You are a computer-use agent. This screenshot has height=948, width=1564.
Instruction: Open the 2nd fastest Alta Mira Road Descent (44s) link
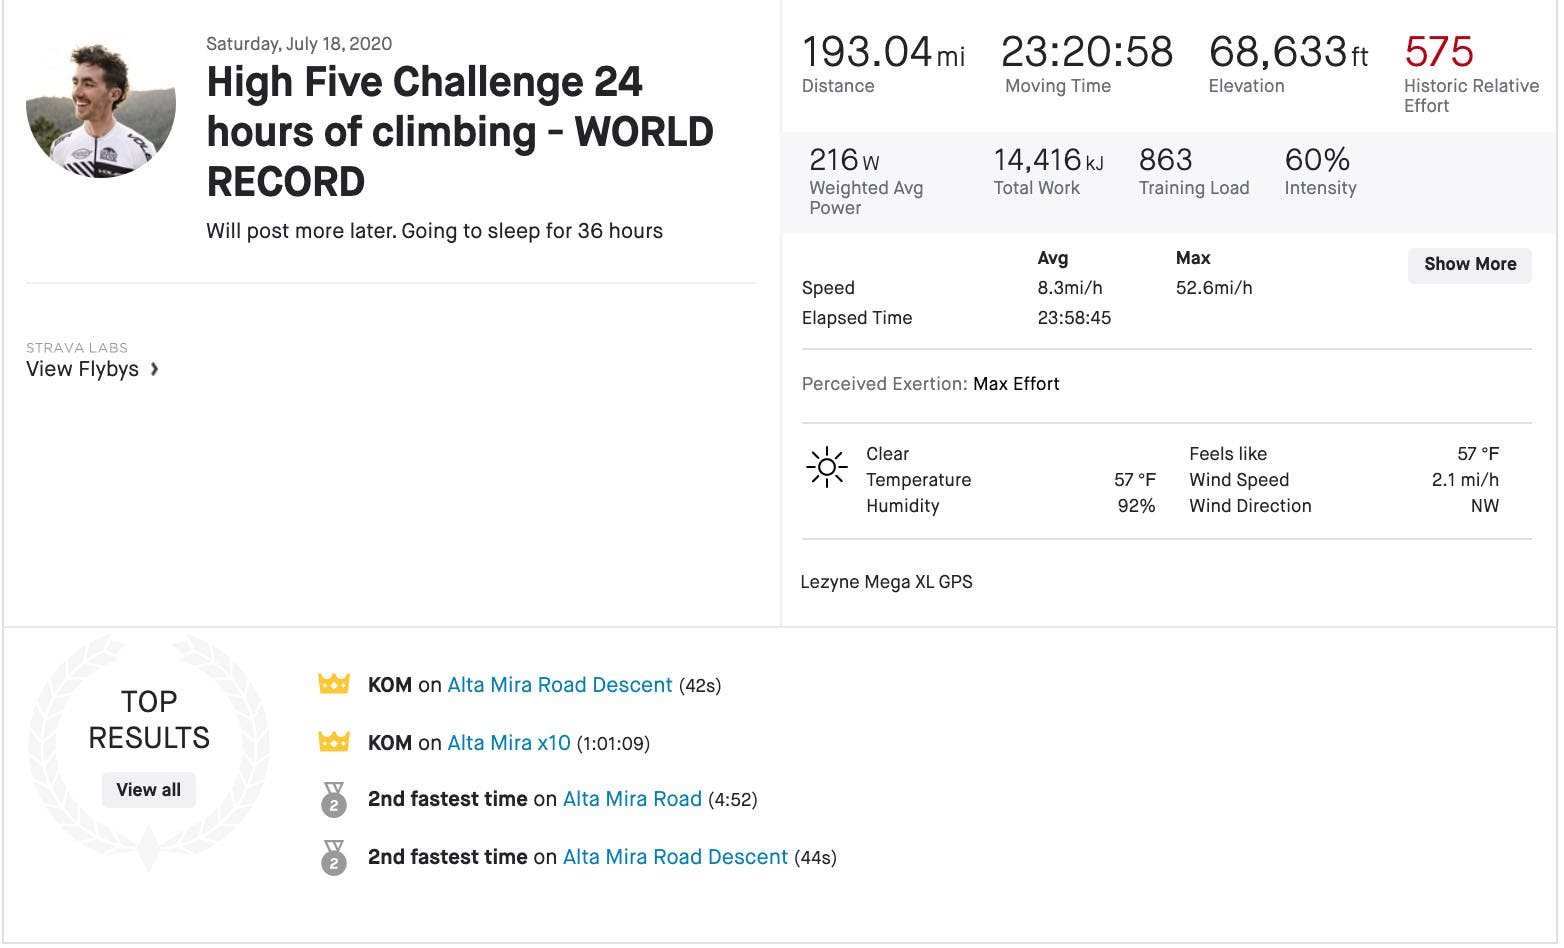pos(675,857)
